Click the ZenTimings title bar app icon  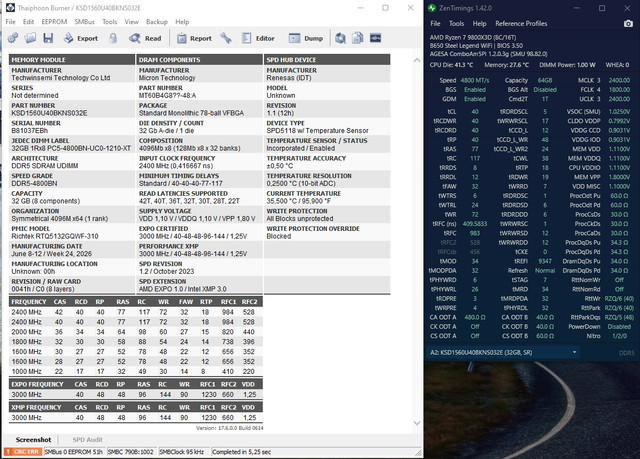coord(432,8)
